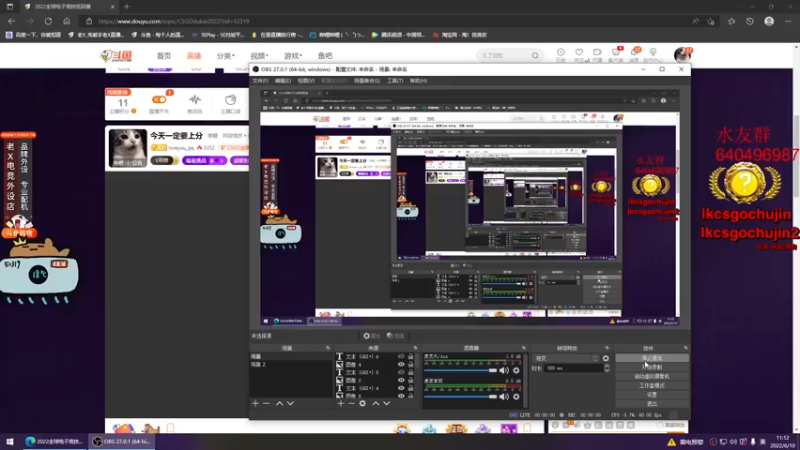Open the browser favorites star icon
The image size is (800, 450).
(x=731, y=21)
